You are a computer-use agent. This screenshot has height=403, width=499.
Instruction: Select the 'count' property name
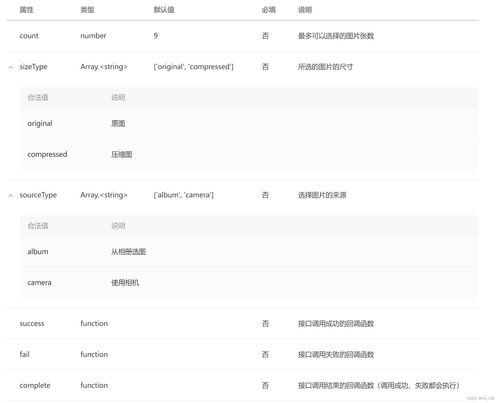(29, 36)
